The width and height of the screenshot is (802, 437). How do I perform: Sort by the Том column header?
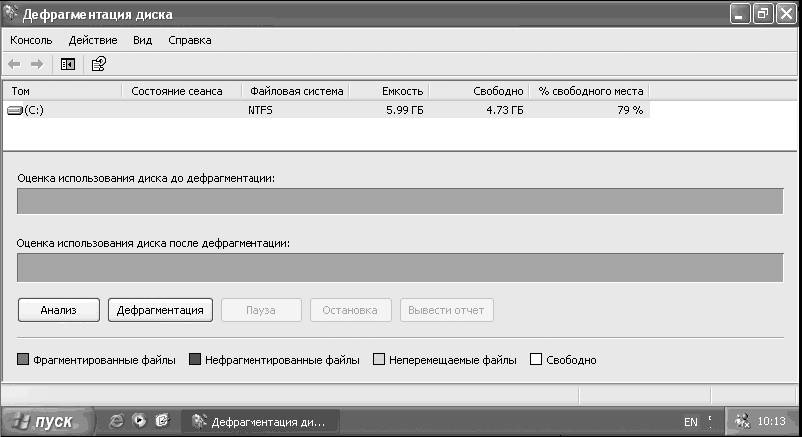click(x=62, y=91)
